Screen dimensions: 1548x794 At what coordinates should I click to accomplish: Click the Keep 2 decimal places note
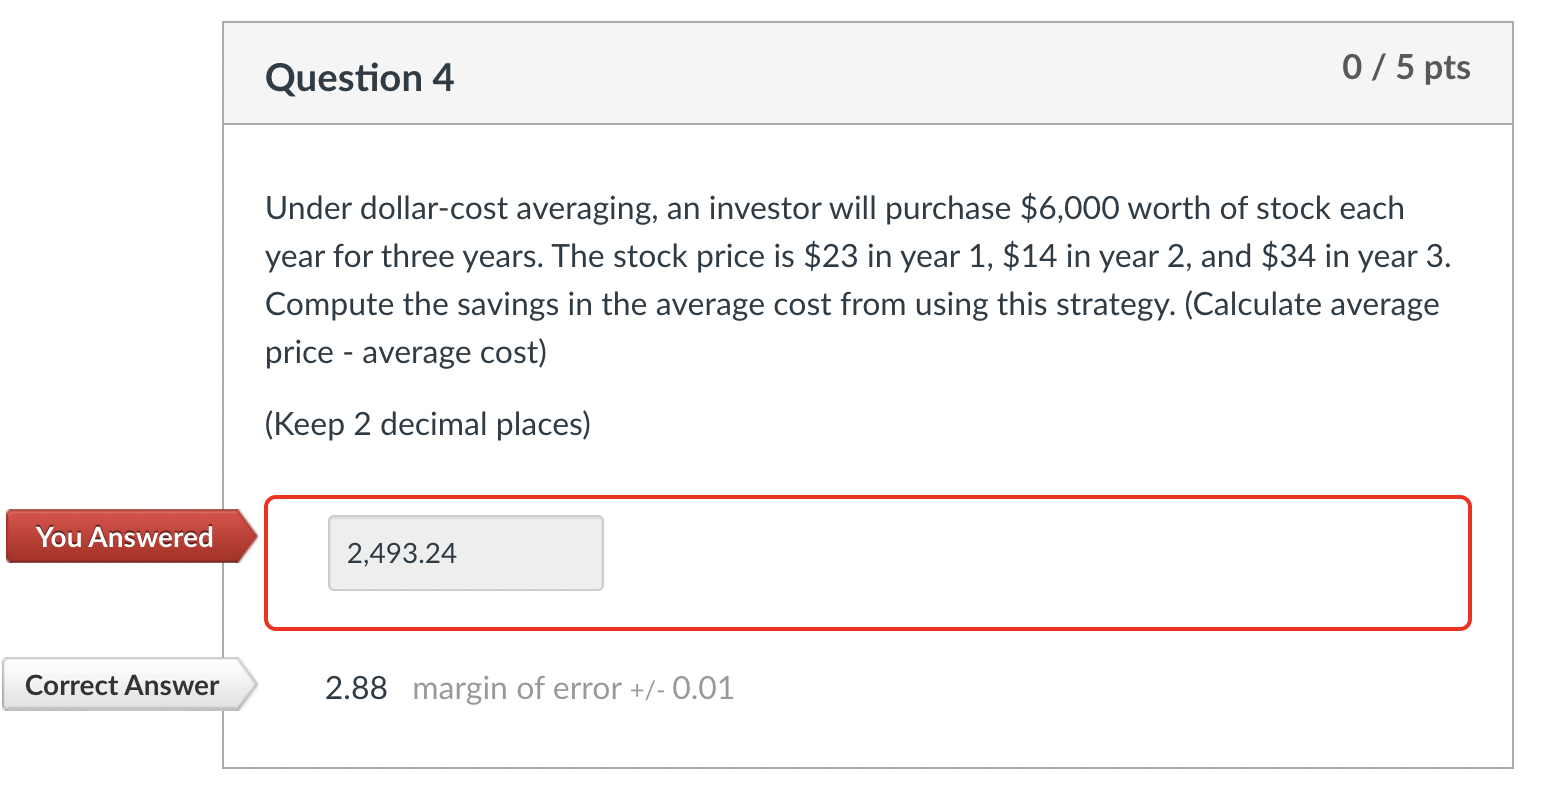tap(428, 424)
